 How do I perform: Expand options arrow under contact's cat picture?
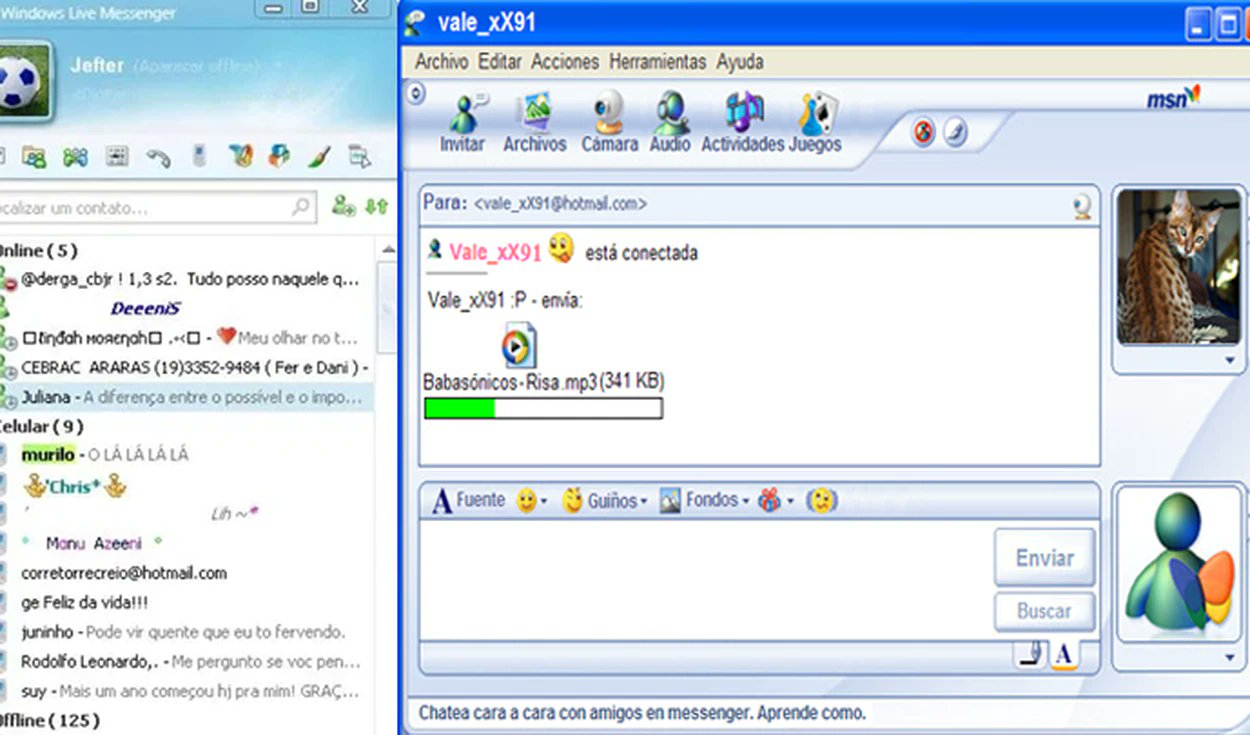pyautogui.click(x=1230, y=360)
